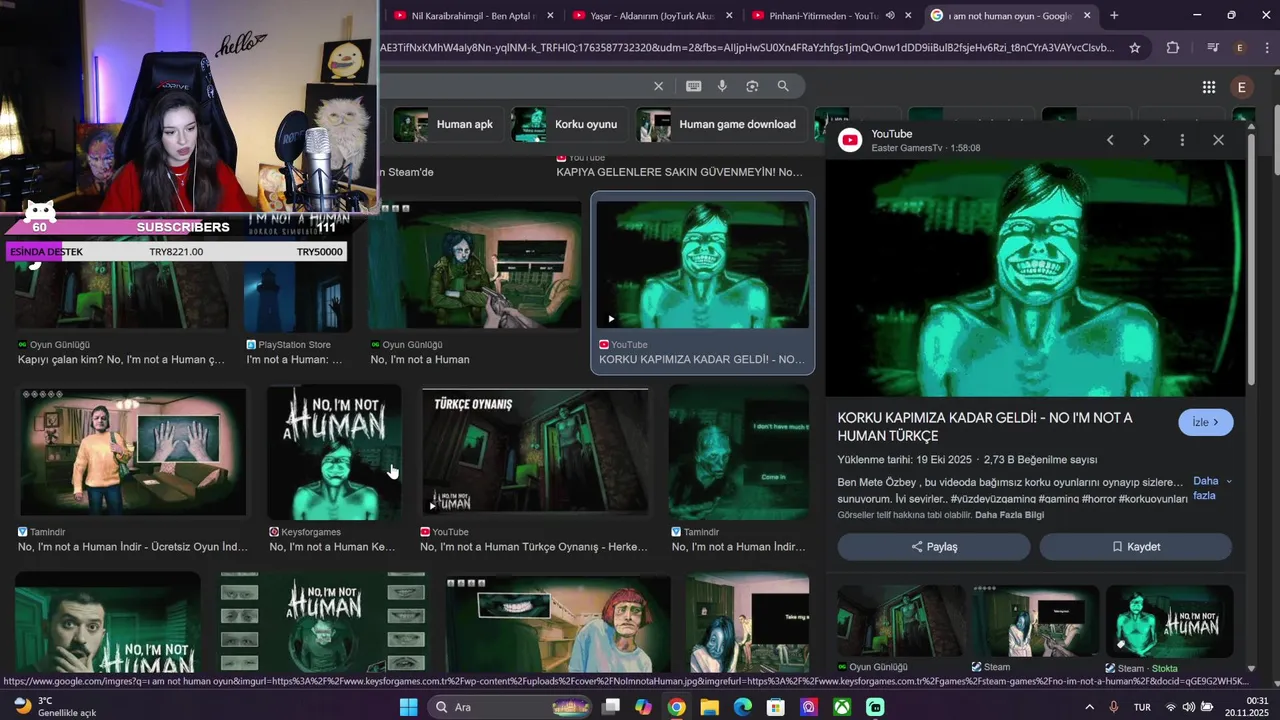This screenshot has width=1280, height=720.
Task: Open preview panel three-dot options
Action: (x=1182, y=140)
